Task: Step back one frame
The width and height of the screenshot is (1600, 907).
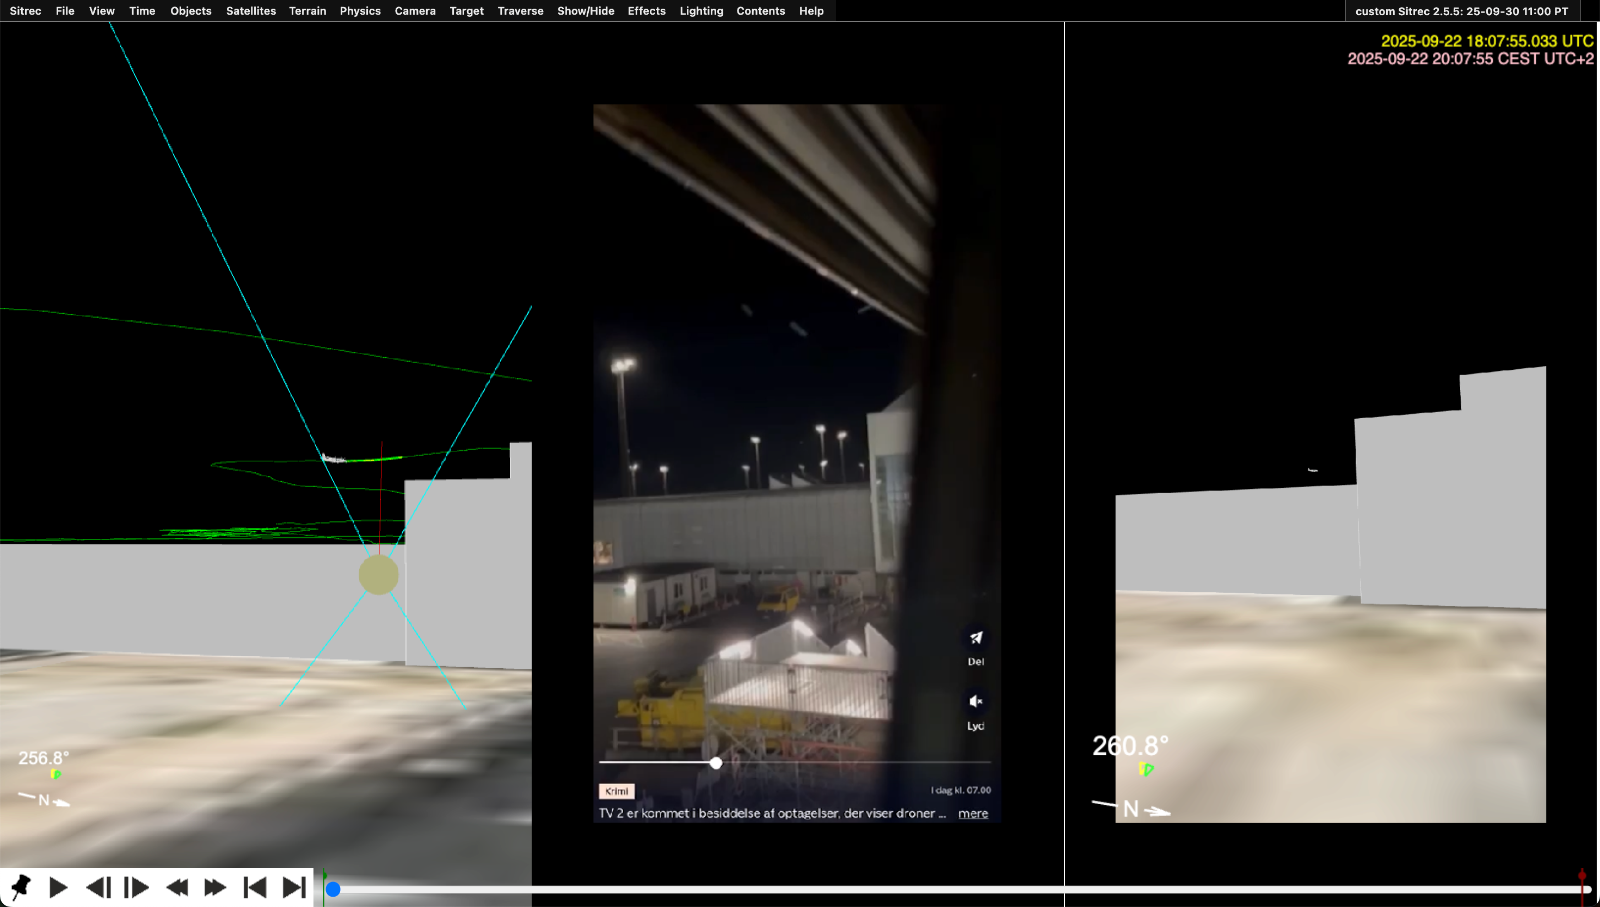Action: (x=98, y=887)
